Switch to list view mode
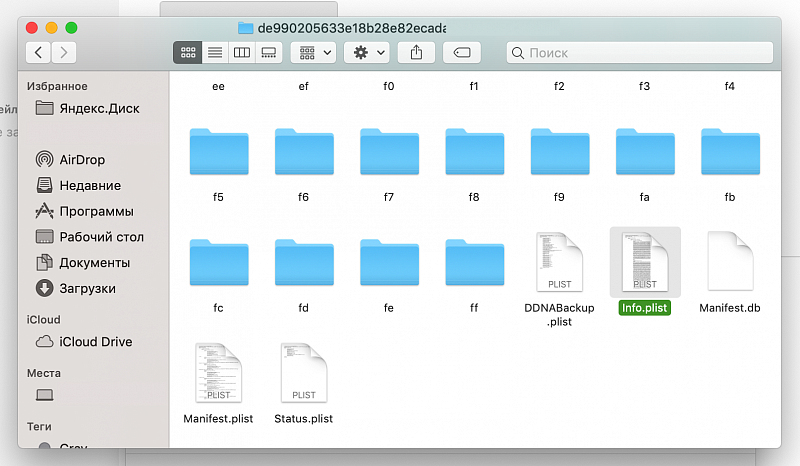This screenshot has height=466, width=800. pyautogui.click(x=214, y=52)
